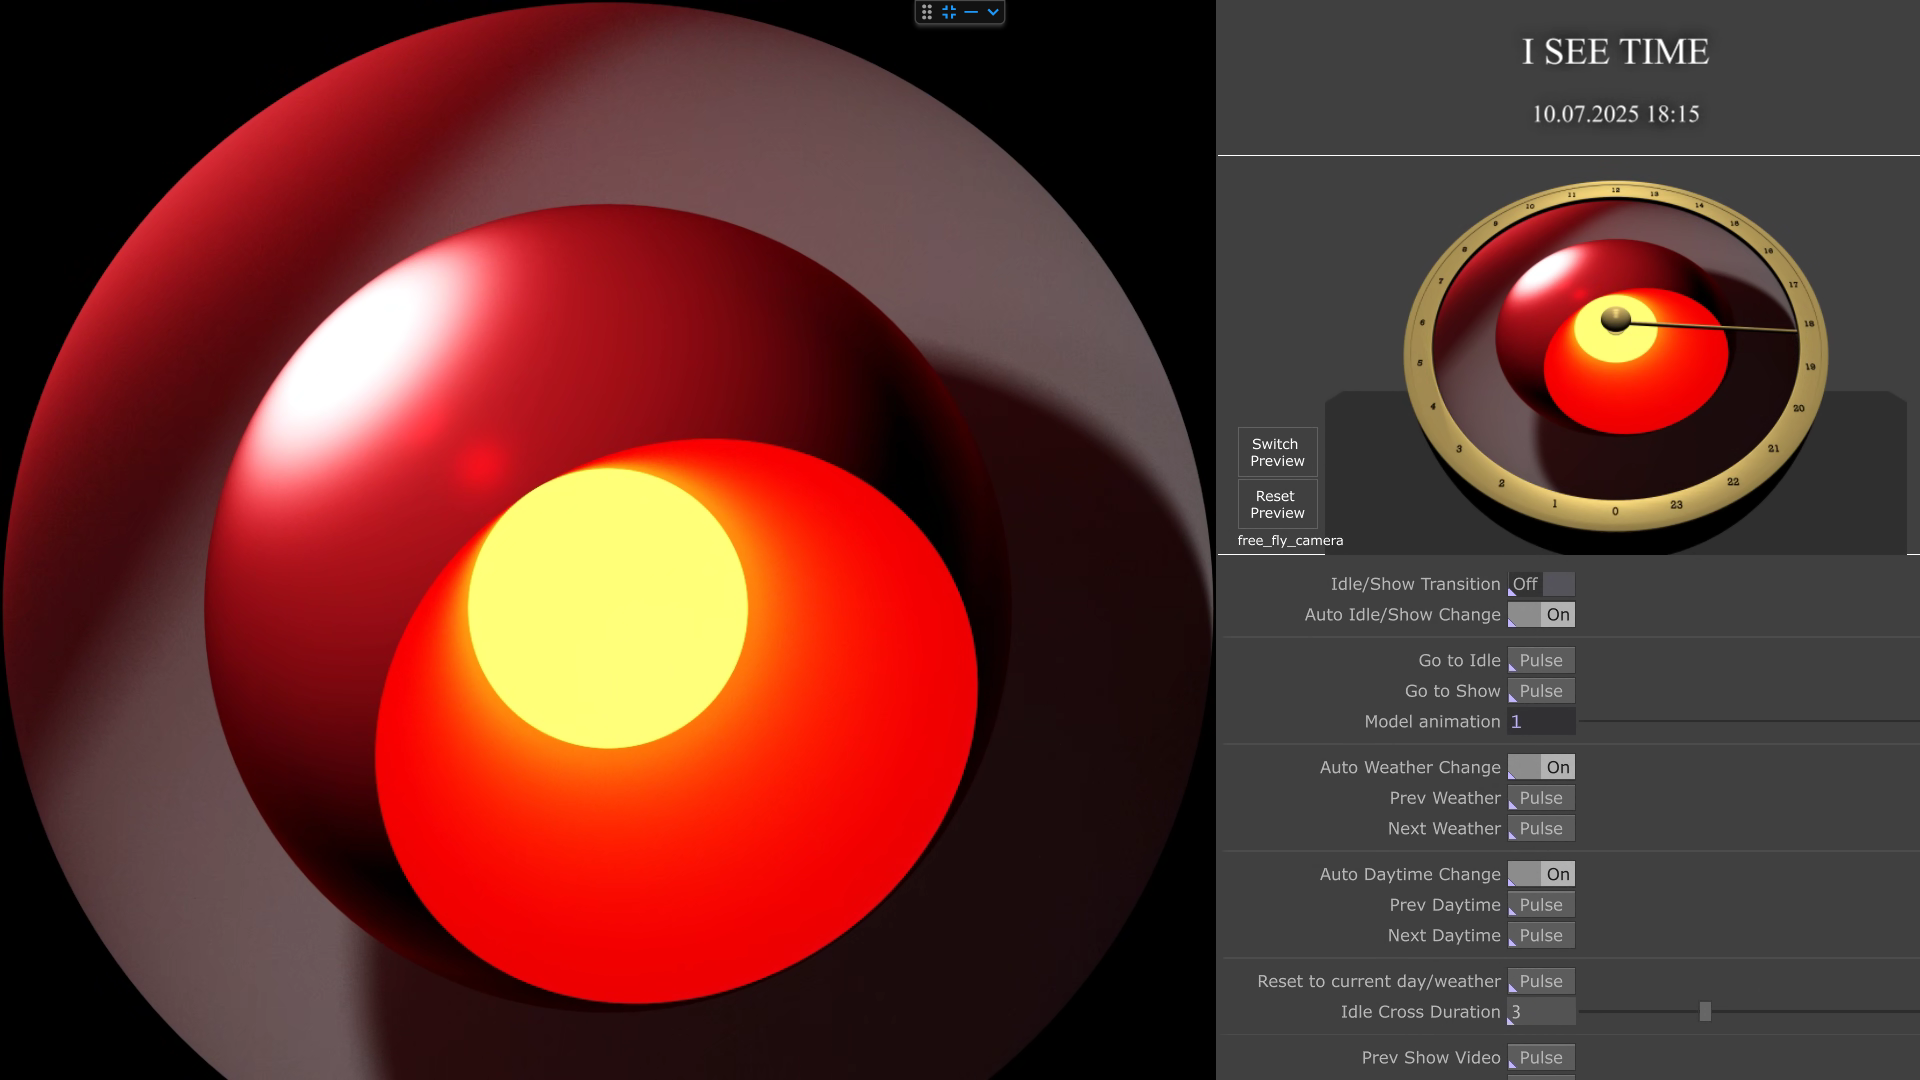Switch off Auto Daytime Change
Image resolution: width=1920 pixels, height=1080 pixels.
[x=1541, y=875]
